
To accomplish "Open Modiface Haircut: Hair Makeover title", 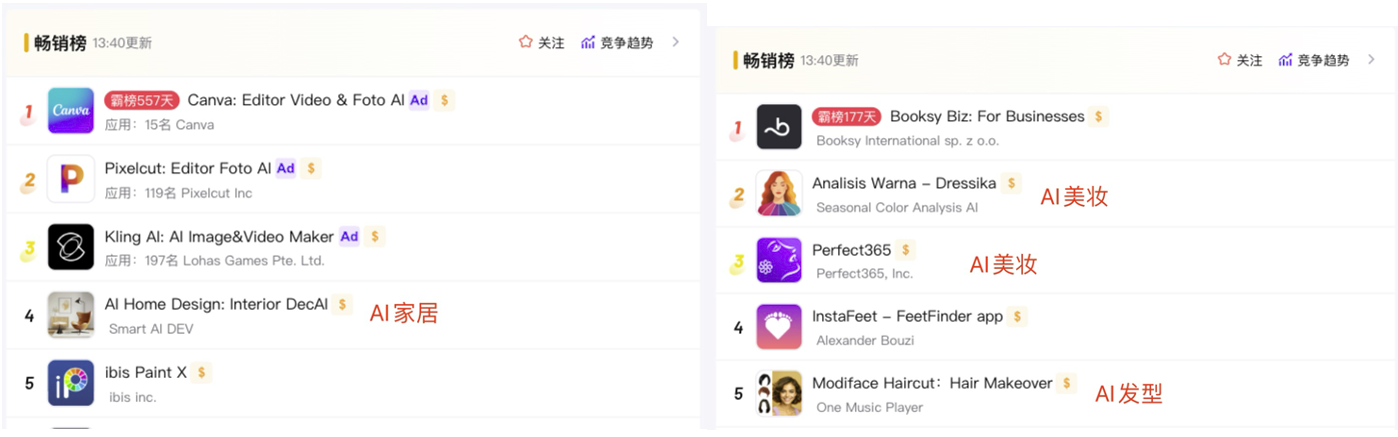I will click(932, 383).
